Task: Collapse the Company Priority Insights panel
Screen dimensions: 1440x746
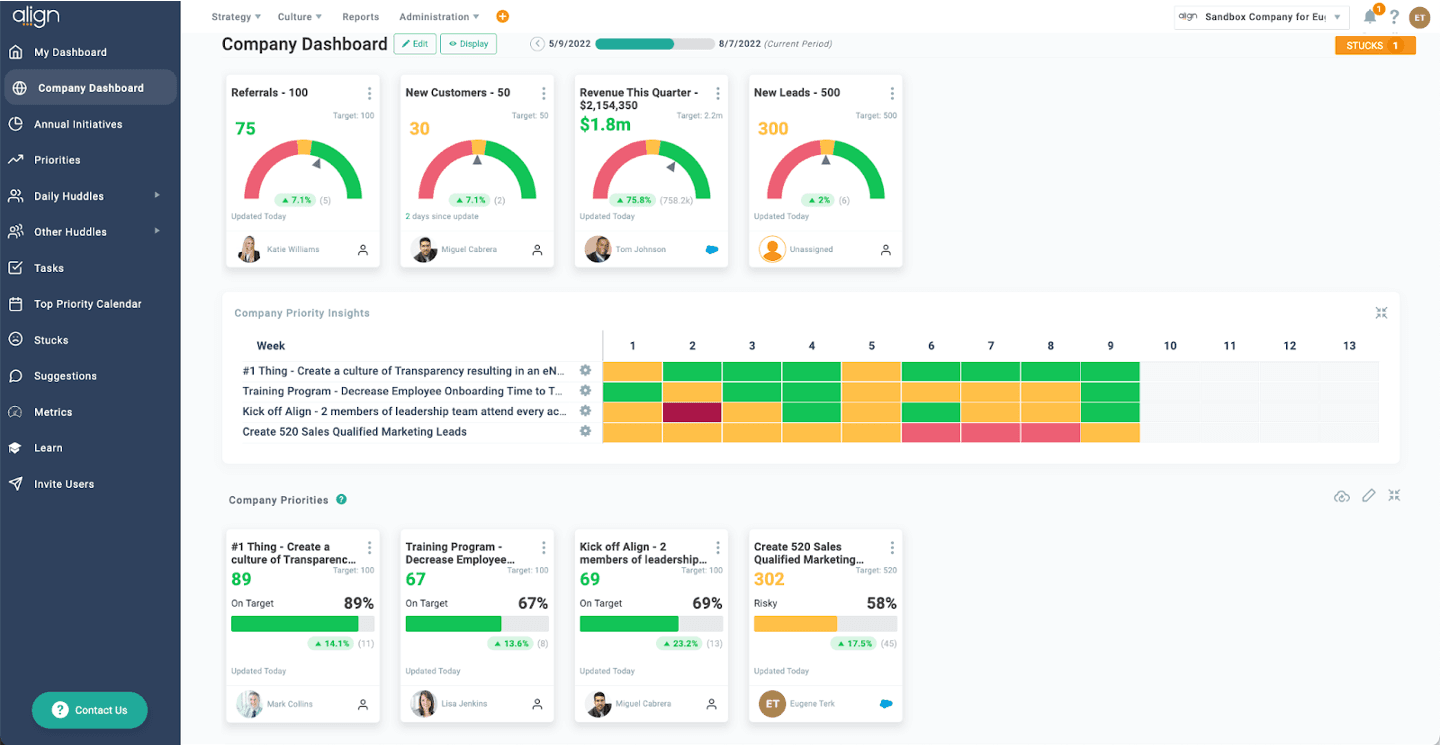Action: point(1381,313)
